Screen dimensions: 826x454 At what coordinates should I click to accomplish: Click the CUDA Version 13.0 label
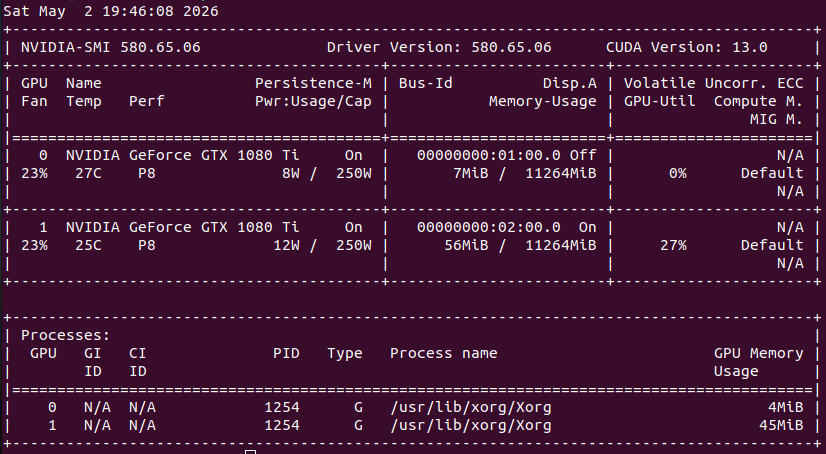pyautogui.click(x=686, y=47)
